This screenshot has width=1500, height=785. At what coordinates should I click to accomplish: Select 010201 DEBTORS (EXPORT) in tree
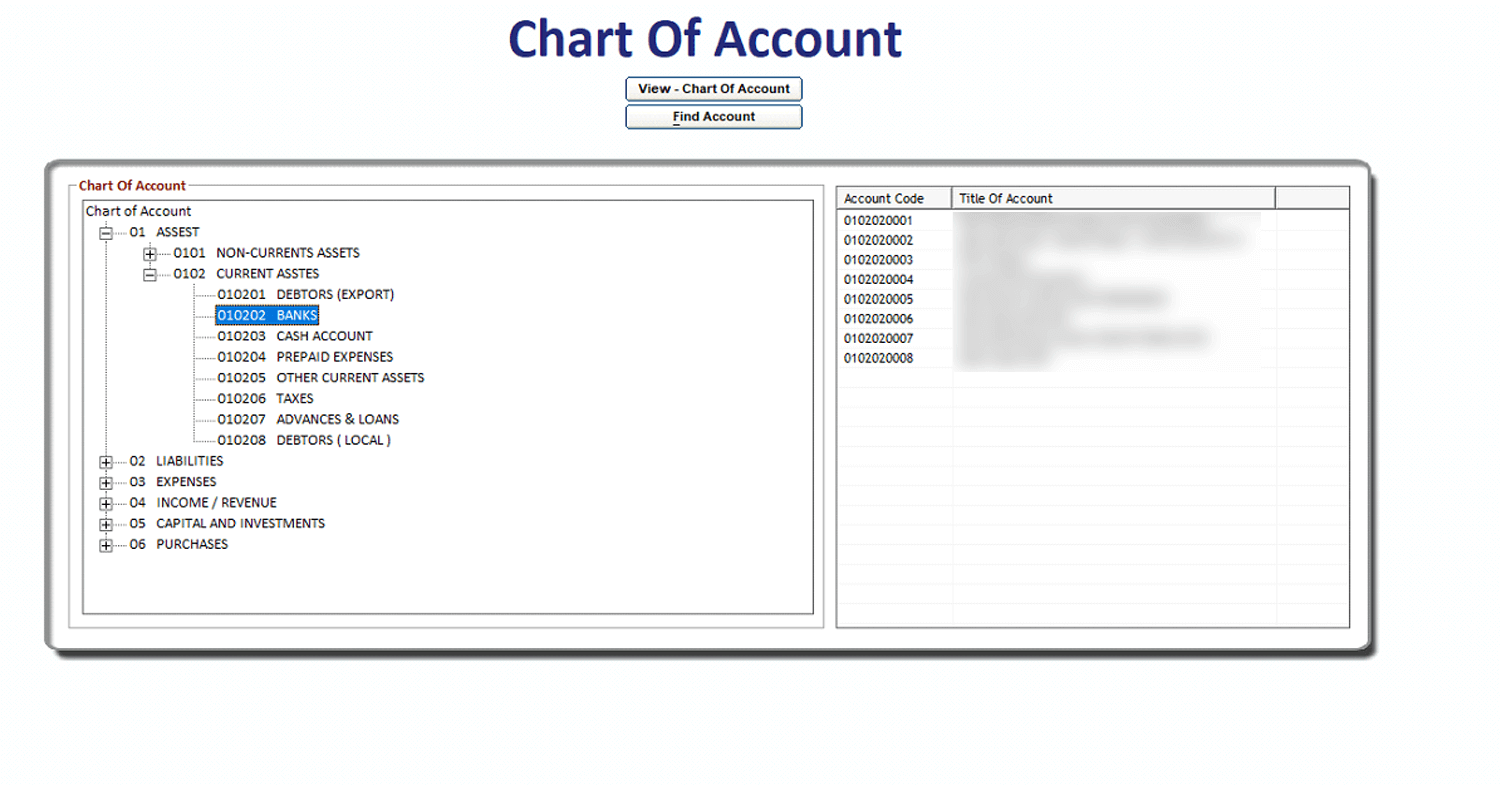[305, 295]
